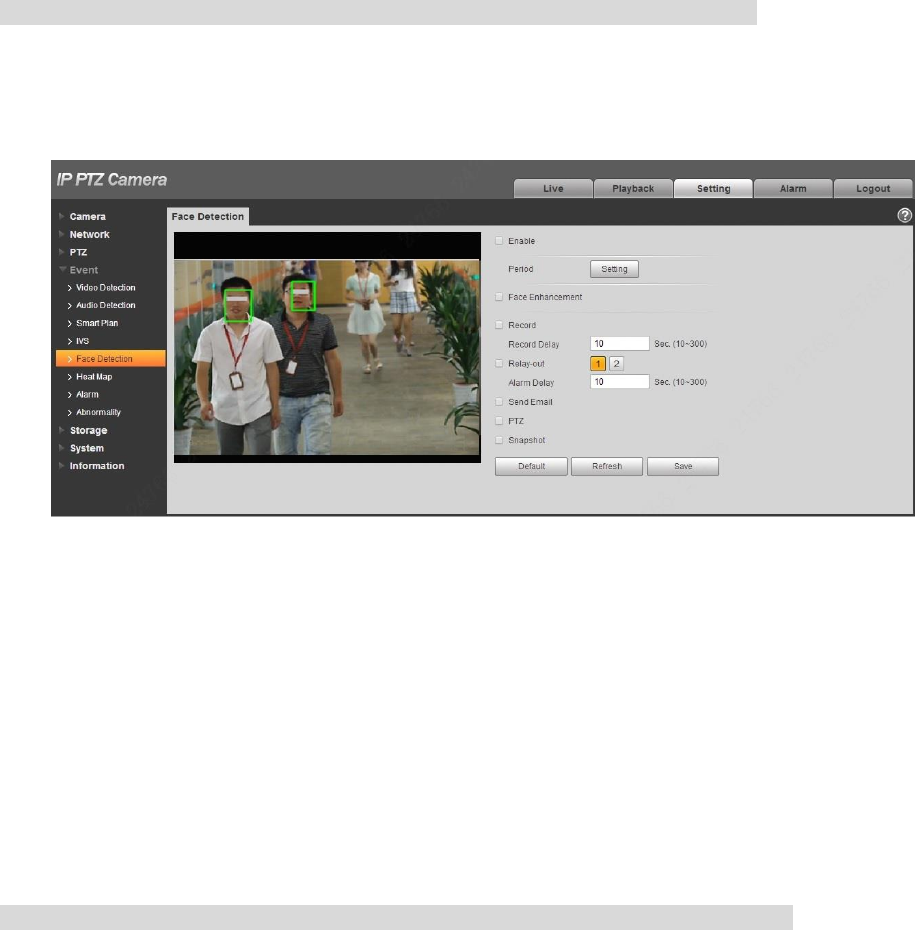Select the Face Detection page tab
915x930 pixels.
208,216
